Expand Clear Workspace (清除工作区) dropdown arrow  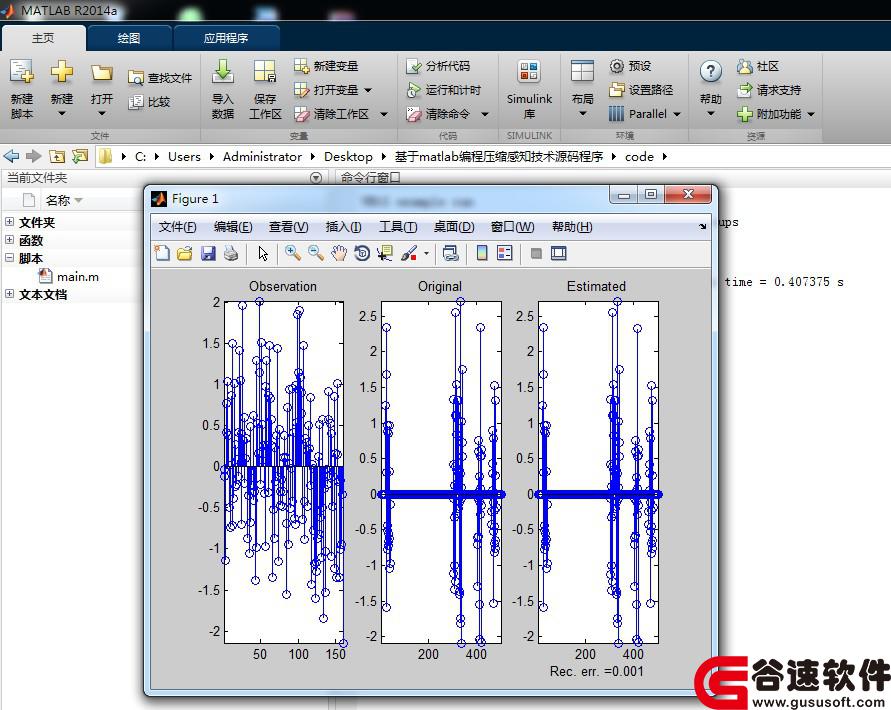[384, 114]
